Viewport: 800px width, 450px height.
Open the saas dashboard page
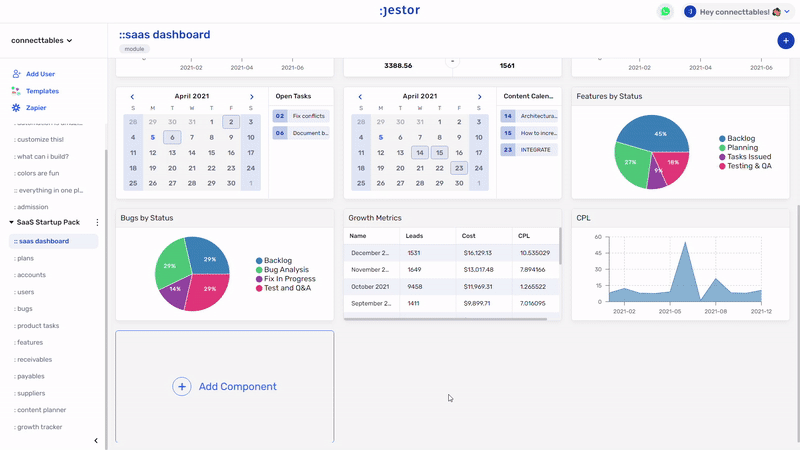pos(54,241)
